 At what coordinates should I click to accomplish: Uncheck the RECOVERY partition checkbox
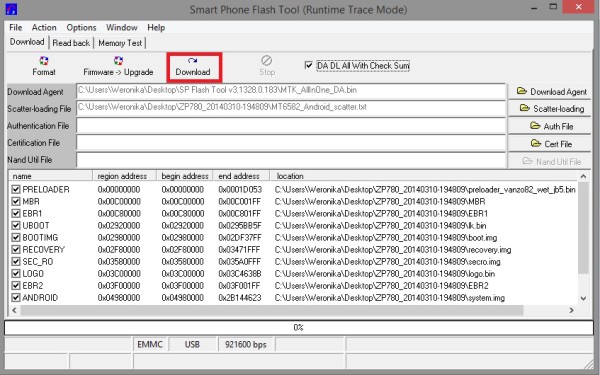point(16,249)
